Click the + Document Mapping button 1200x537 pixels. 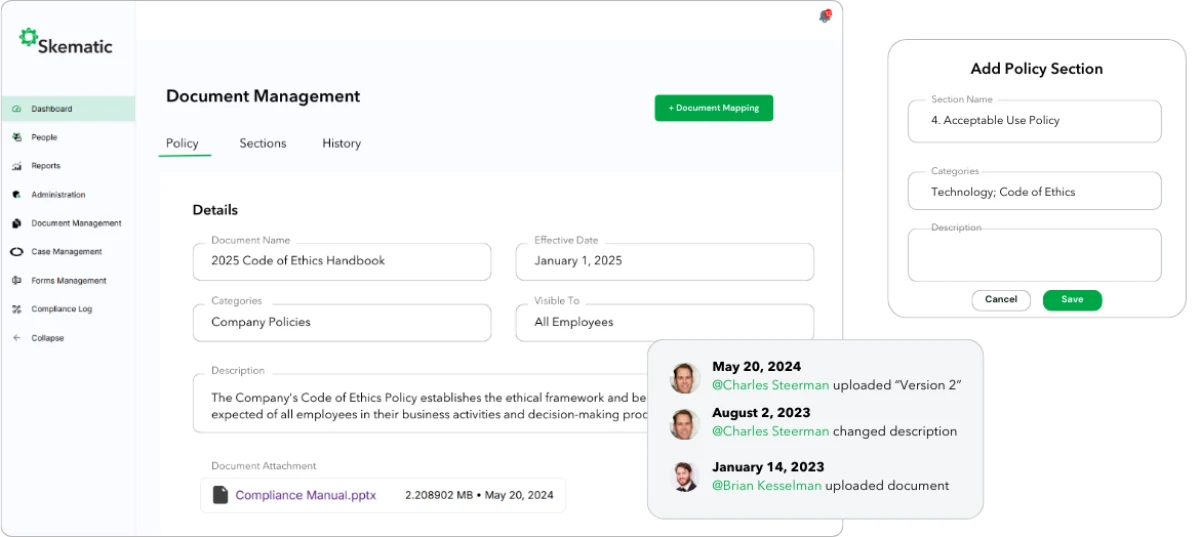(x=713, y=108)
